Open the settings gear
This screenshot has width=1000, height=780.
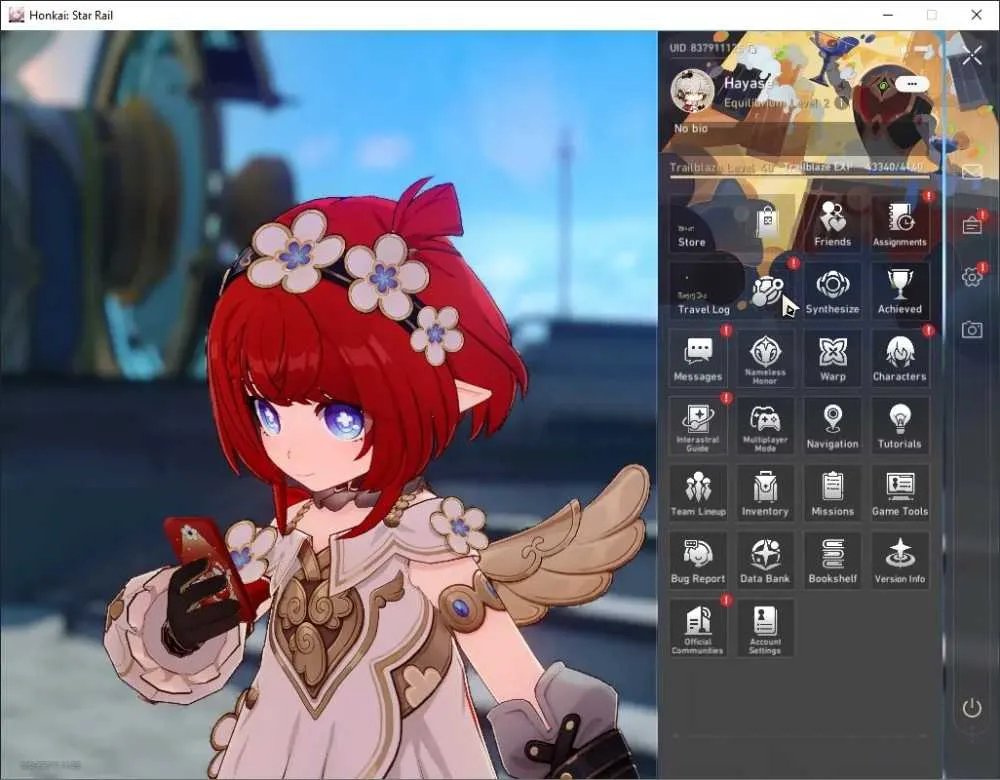(x=972, y=277)
